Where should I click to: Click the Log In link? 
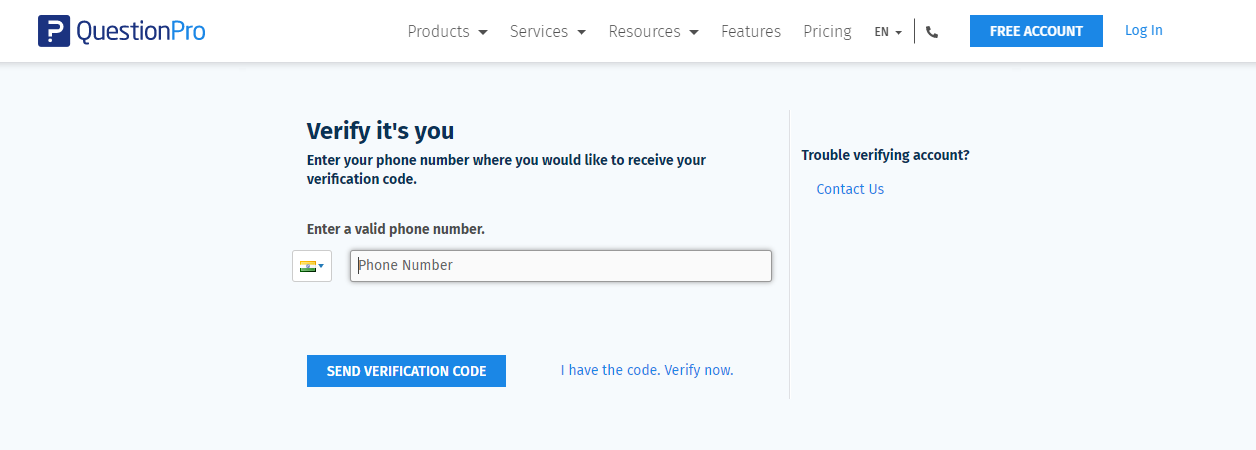point(1143,30)
